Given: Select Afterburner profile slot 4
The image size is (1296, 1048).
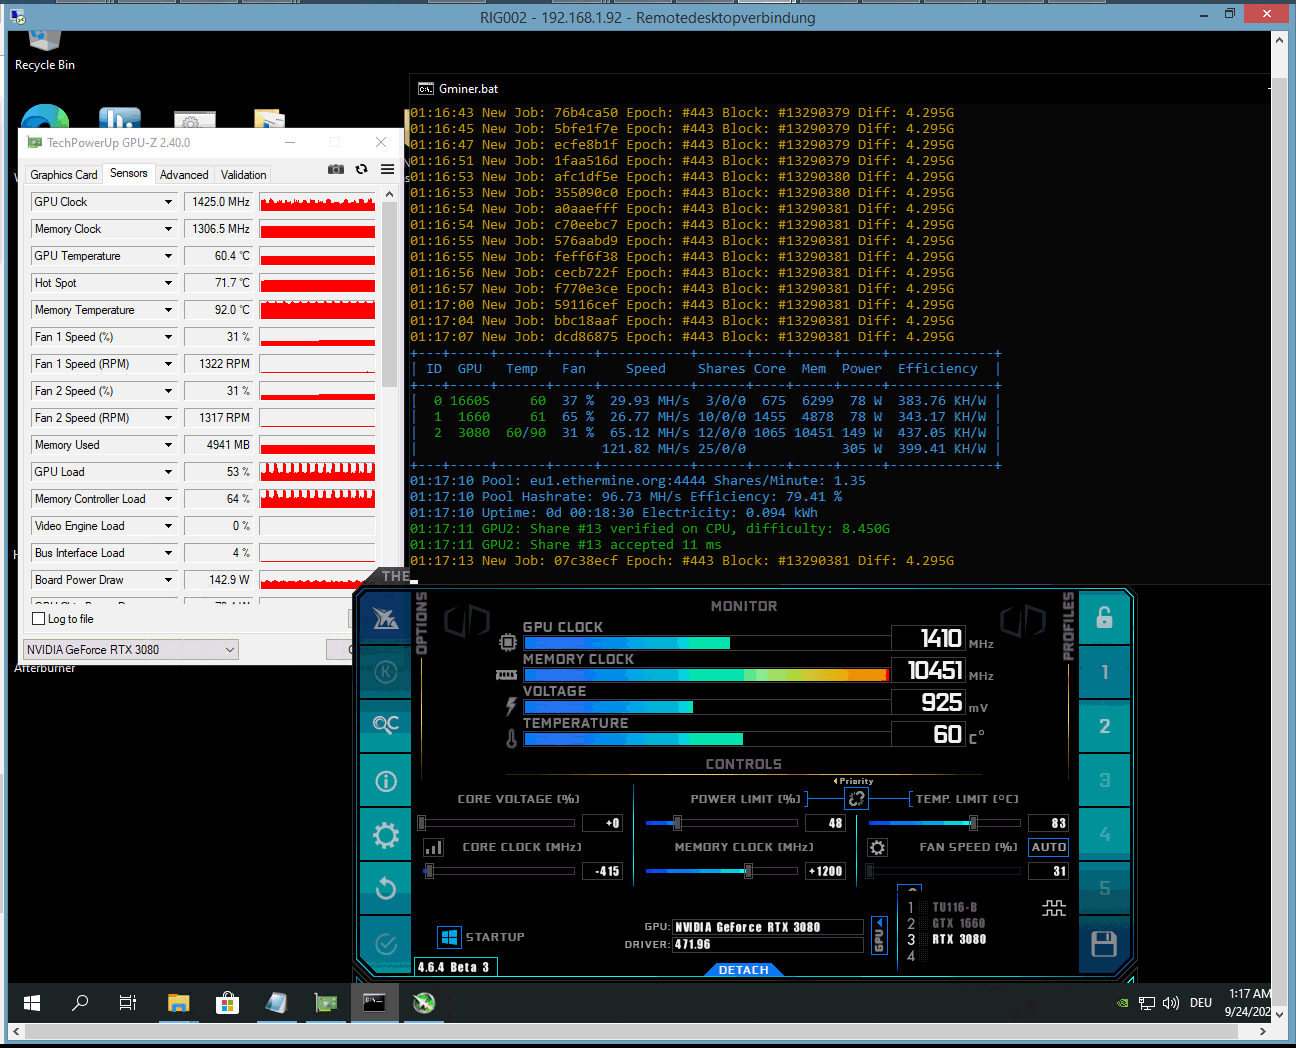Looking at the screenshot, I should tap(1104, 834).
